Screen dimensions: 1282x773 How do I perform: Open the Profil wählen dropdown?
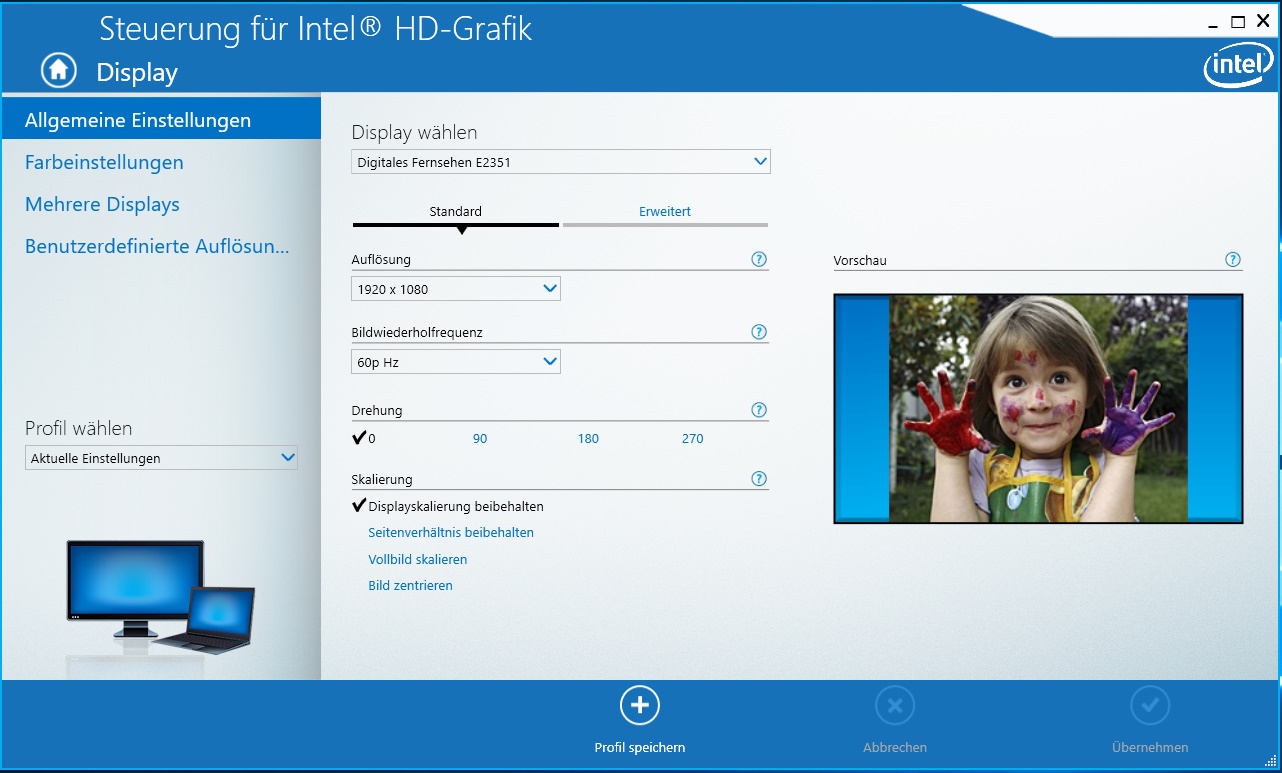click(161, 458)
